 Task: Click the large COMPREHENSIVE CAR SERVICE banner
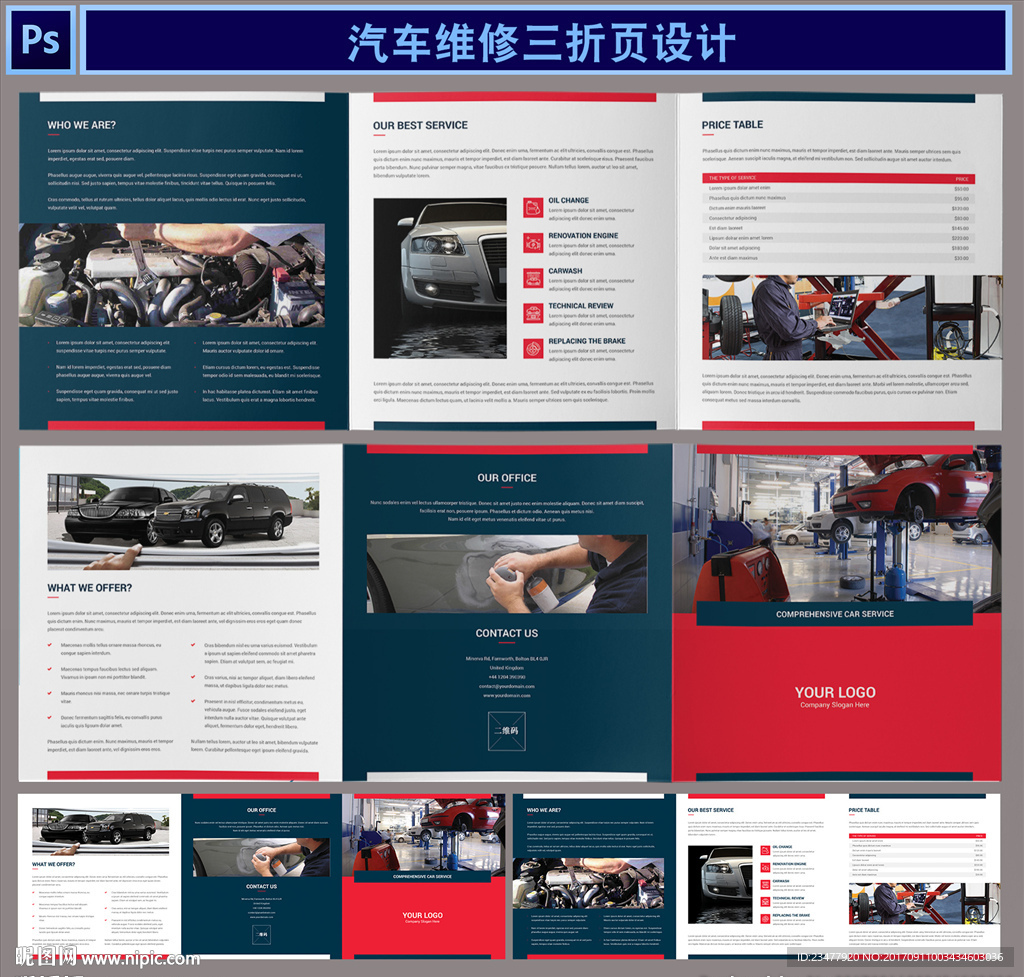(835, 614)
